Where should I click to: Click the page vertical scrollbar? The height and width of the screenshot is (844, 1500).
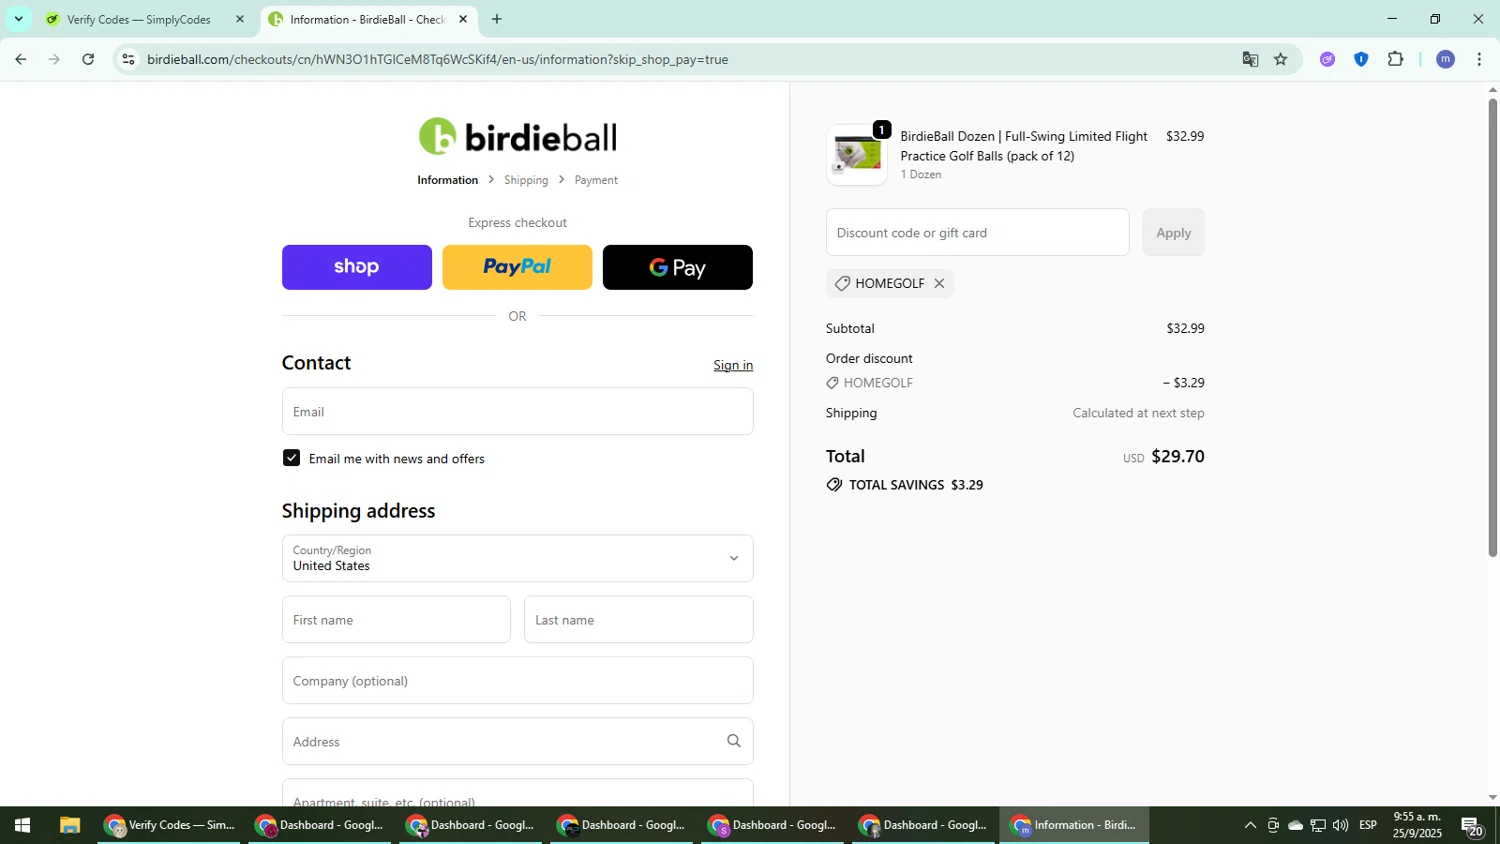pos(1492,327)
